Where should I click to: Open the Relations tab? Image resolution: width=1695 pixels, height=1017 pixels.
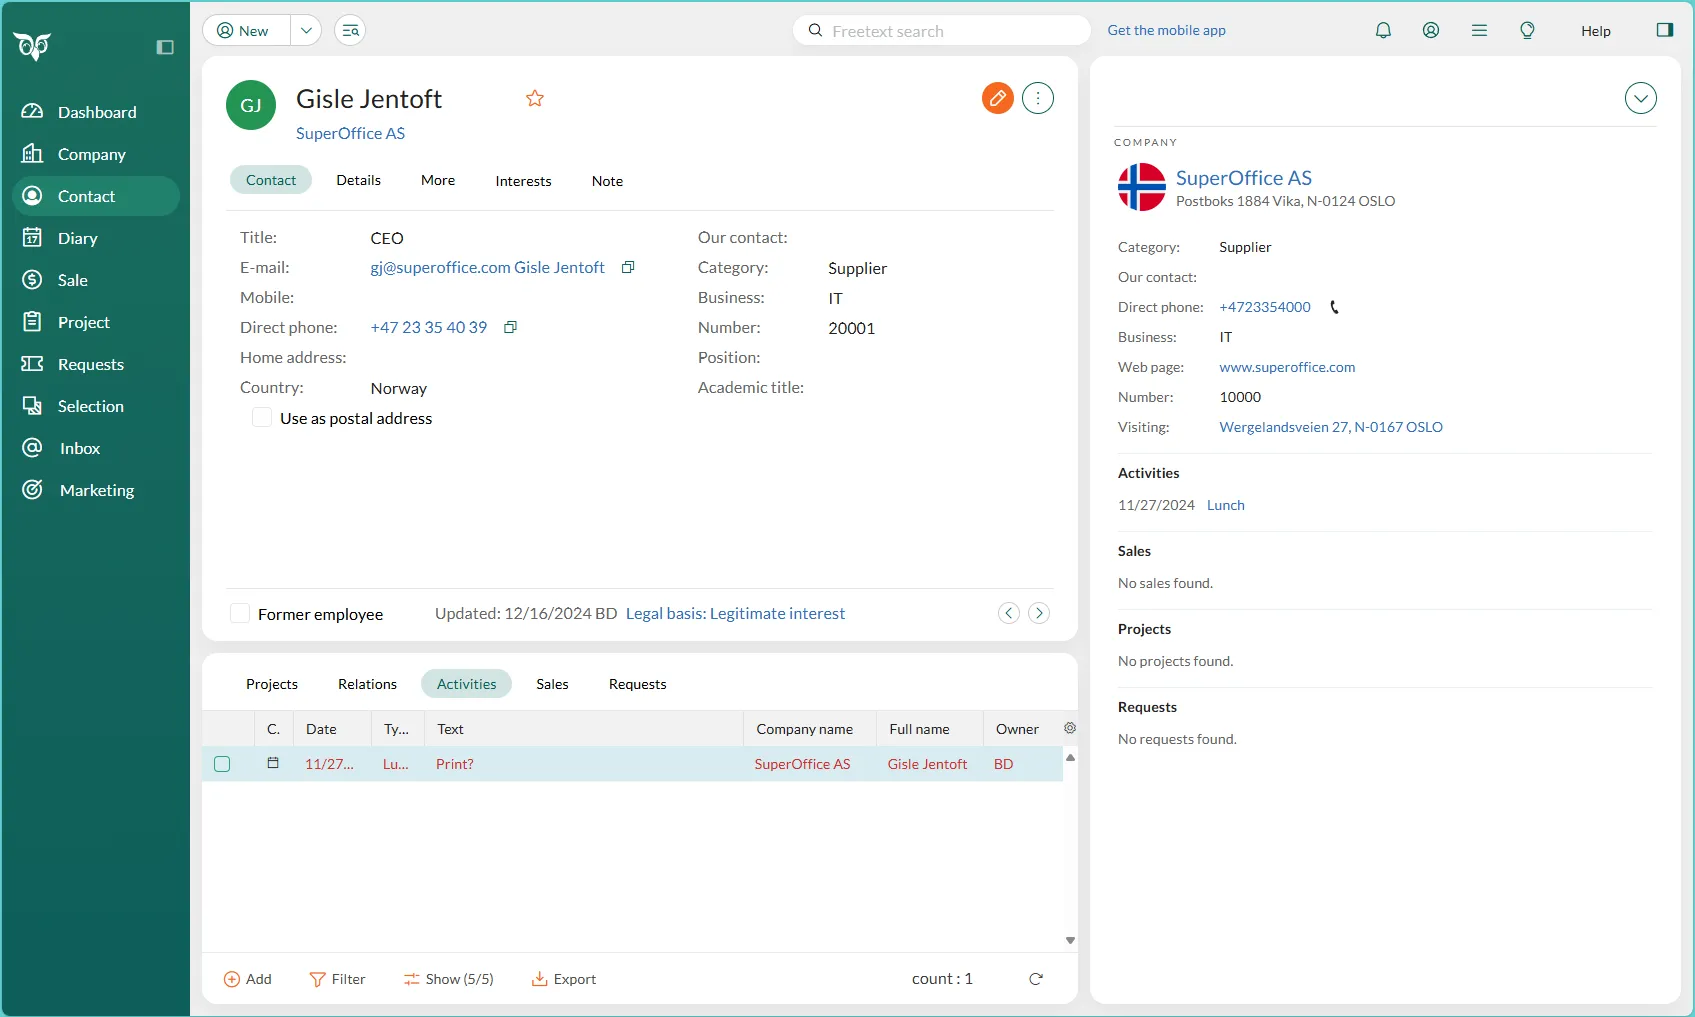point(367,684)
